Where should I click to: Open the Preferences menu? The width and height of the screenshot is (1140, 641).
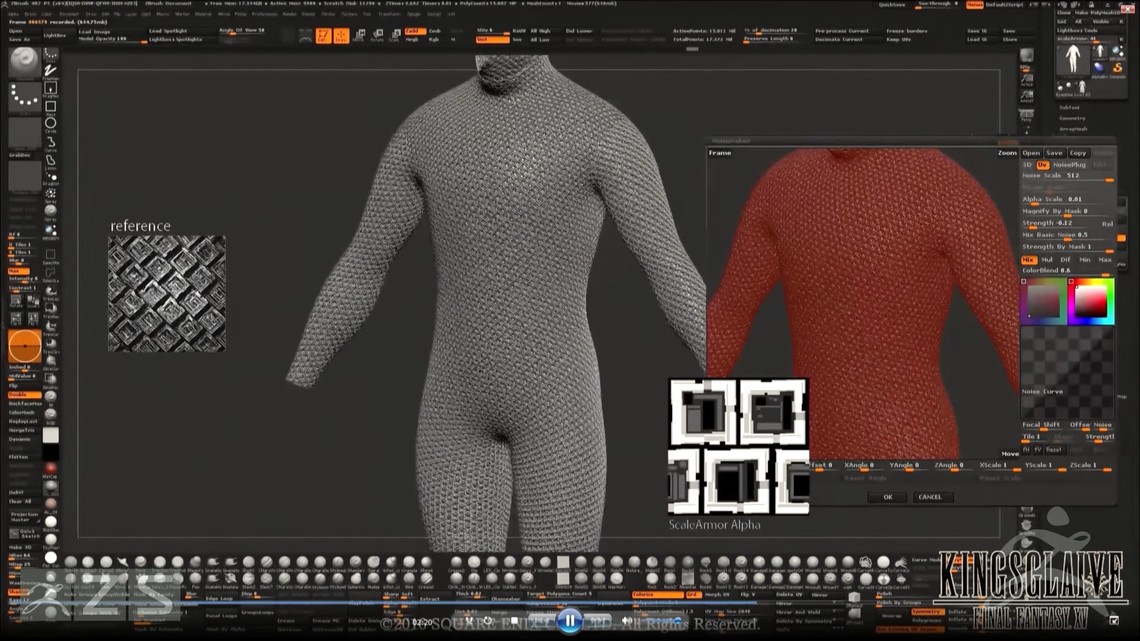[264, 14]
